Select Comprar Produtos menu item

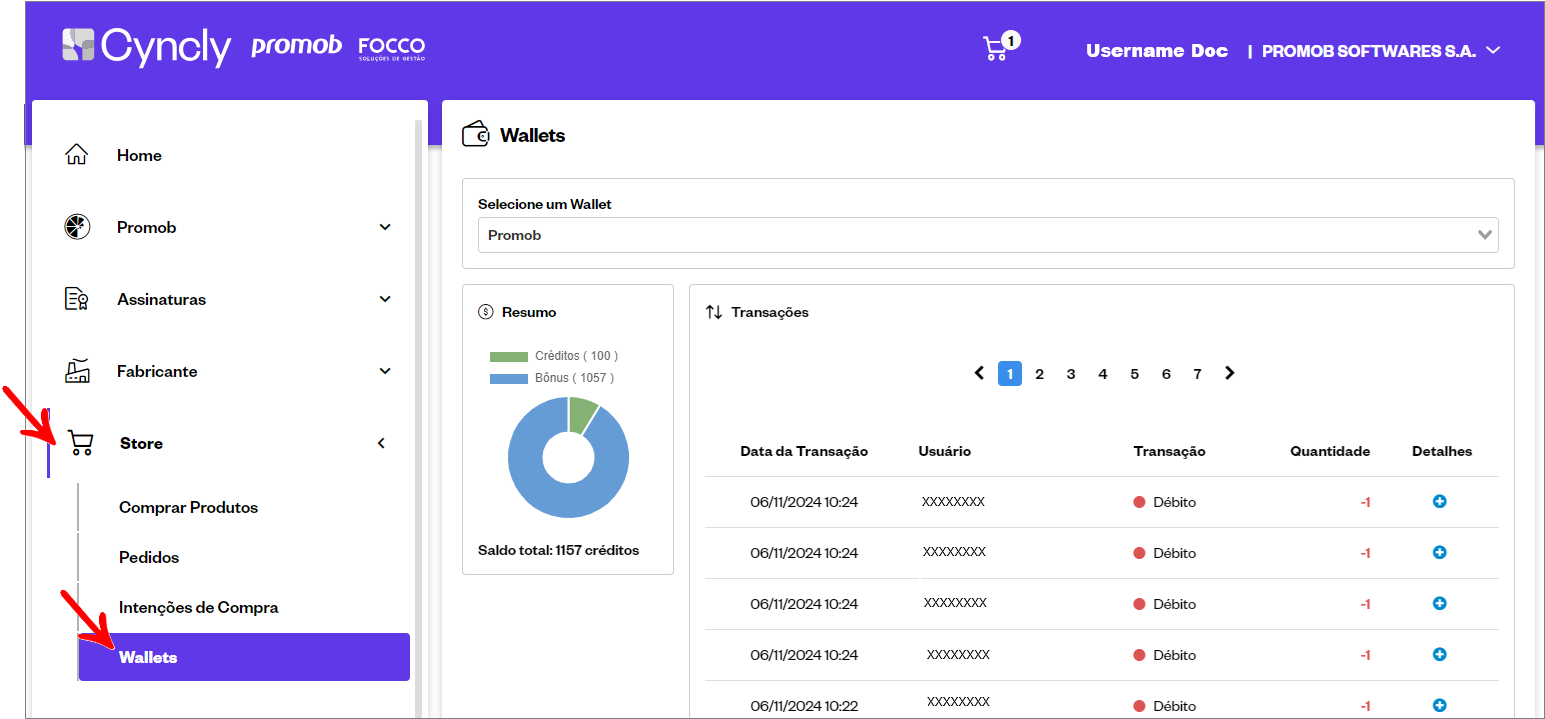point(188,507)
